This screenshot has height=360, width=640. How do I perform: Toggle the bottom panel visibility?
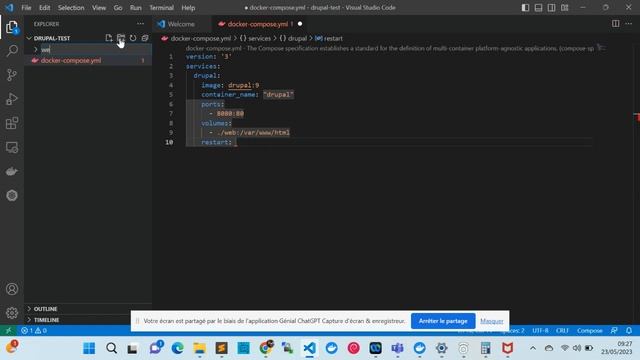[538, 8]
